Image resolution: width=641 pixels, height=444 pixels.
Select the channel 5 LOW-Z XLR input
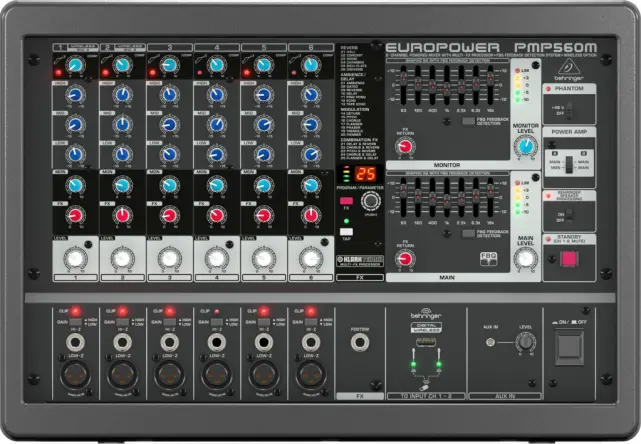(264, 374)
